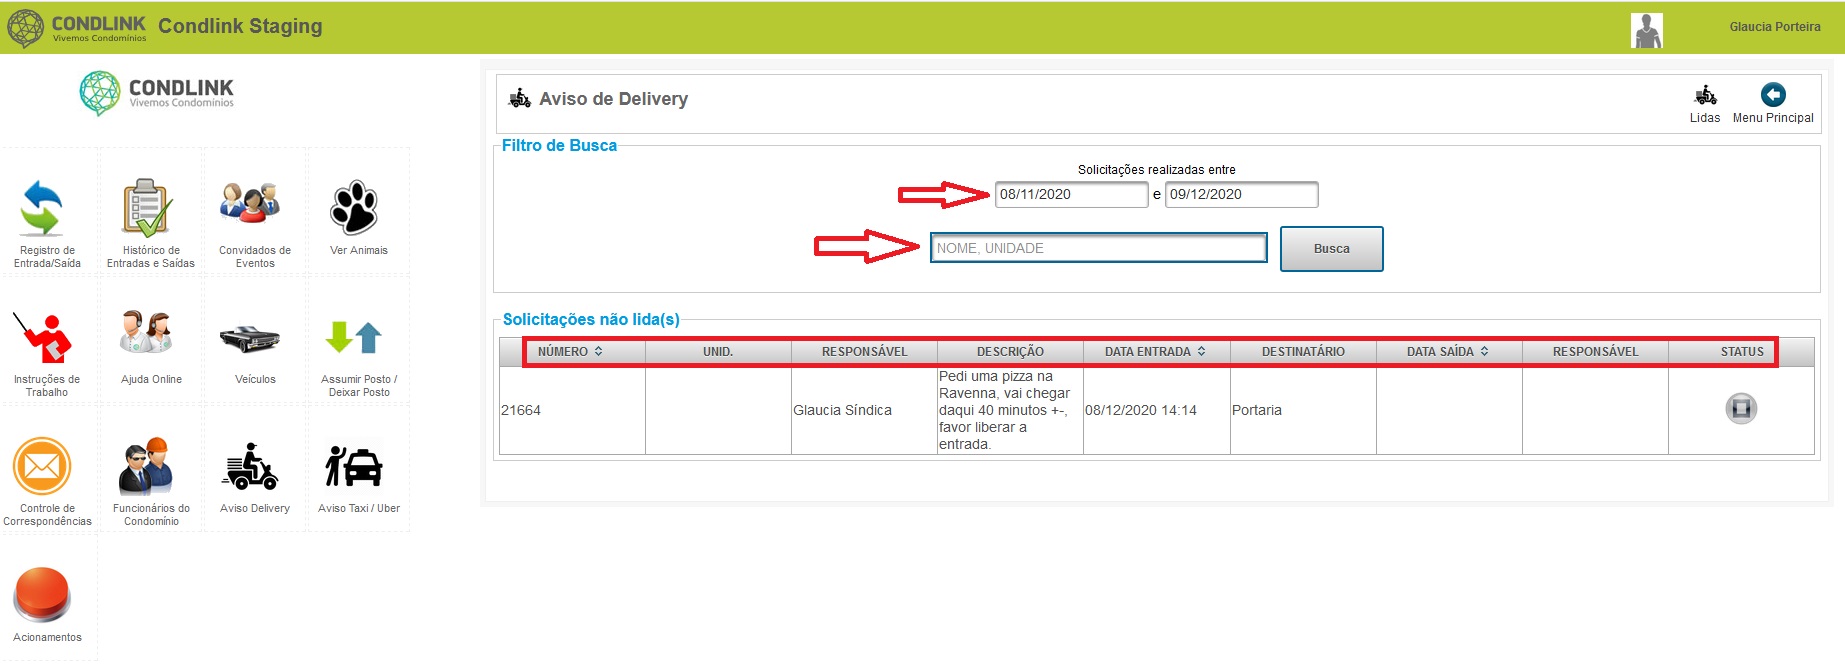Open Convidados de Eventos icon
This screenshot has height=667, width=1845.
[x=250, y=202]
